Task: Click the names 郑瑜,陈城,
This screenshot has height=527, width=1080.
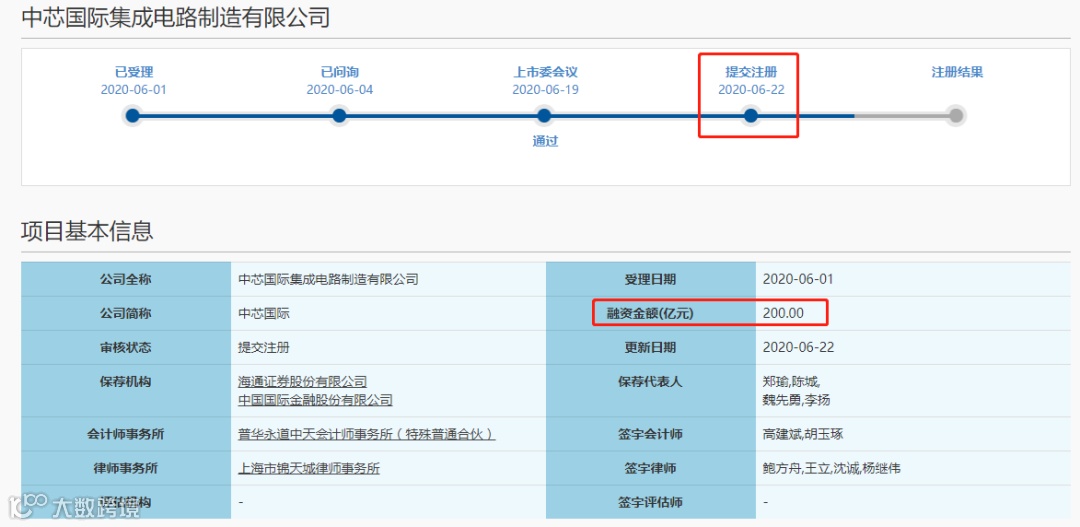Action: pos(793,382)
